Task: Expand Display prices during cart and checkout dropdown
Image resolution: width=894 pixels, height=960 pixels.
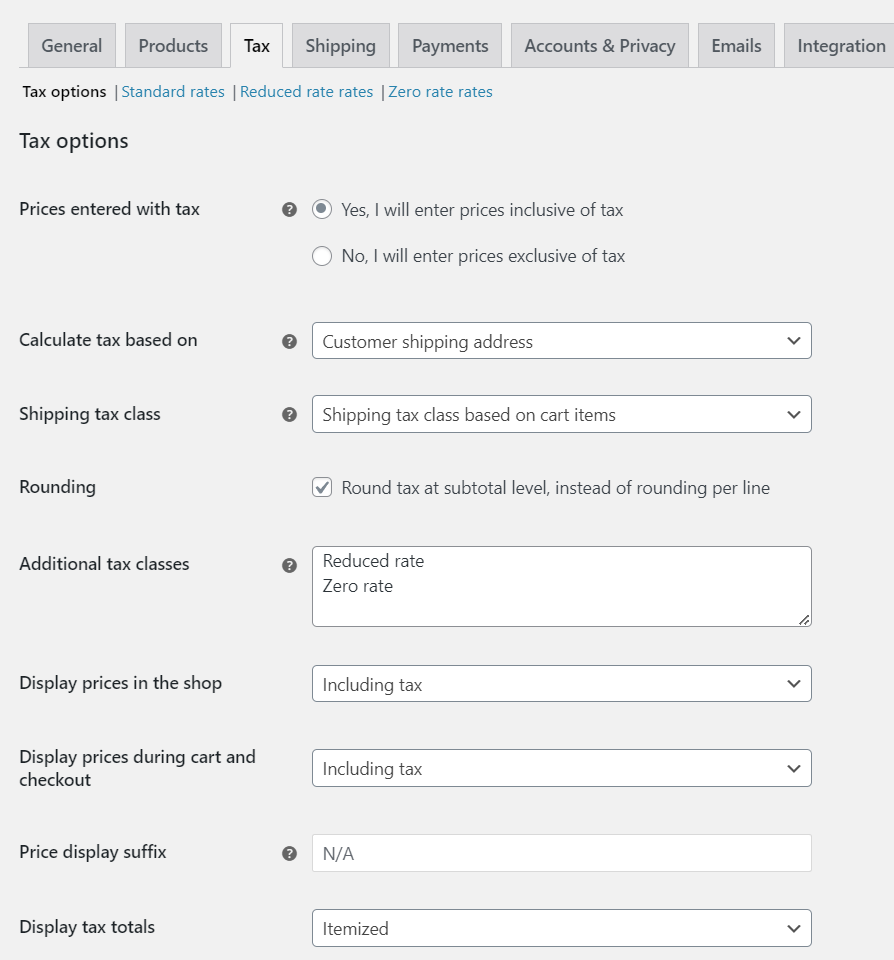Action: [561, 768]
